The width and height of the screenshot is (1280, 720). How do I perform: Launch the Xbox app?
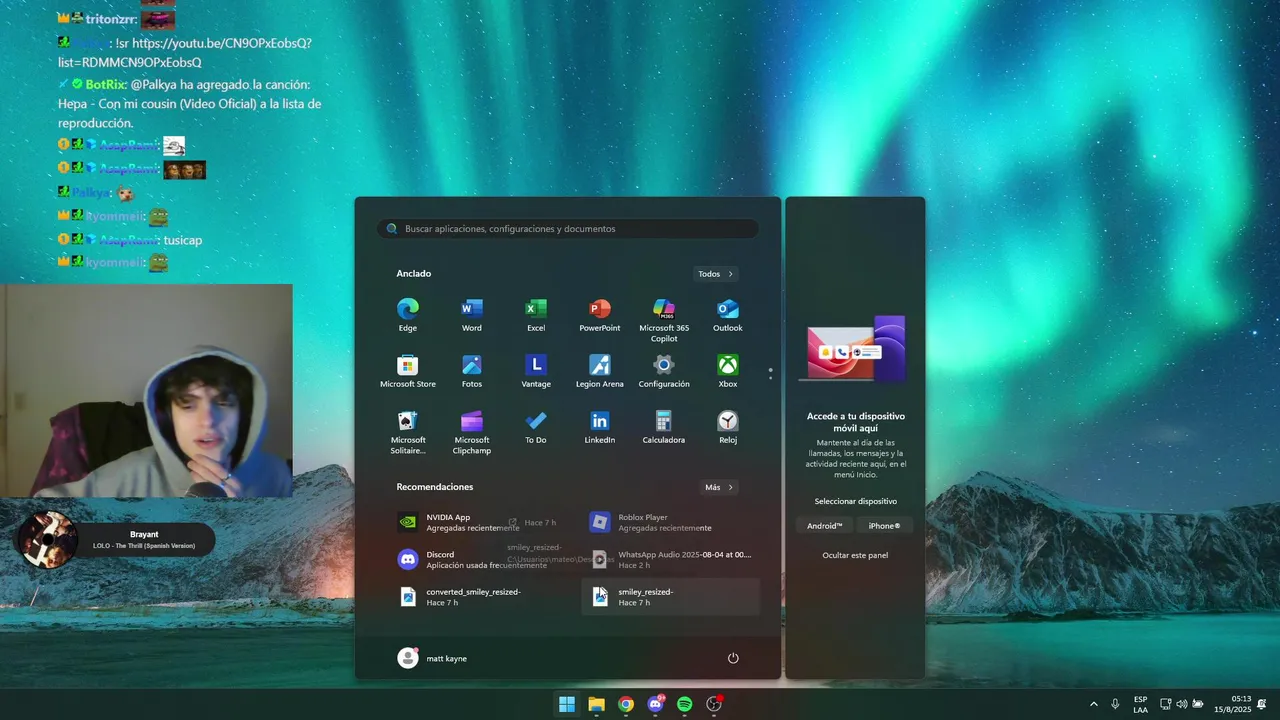point(728,370)
